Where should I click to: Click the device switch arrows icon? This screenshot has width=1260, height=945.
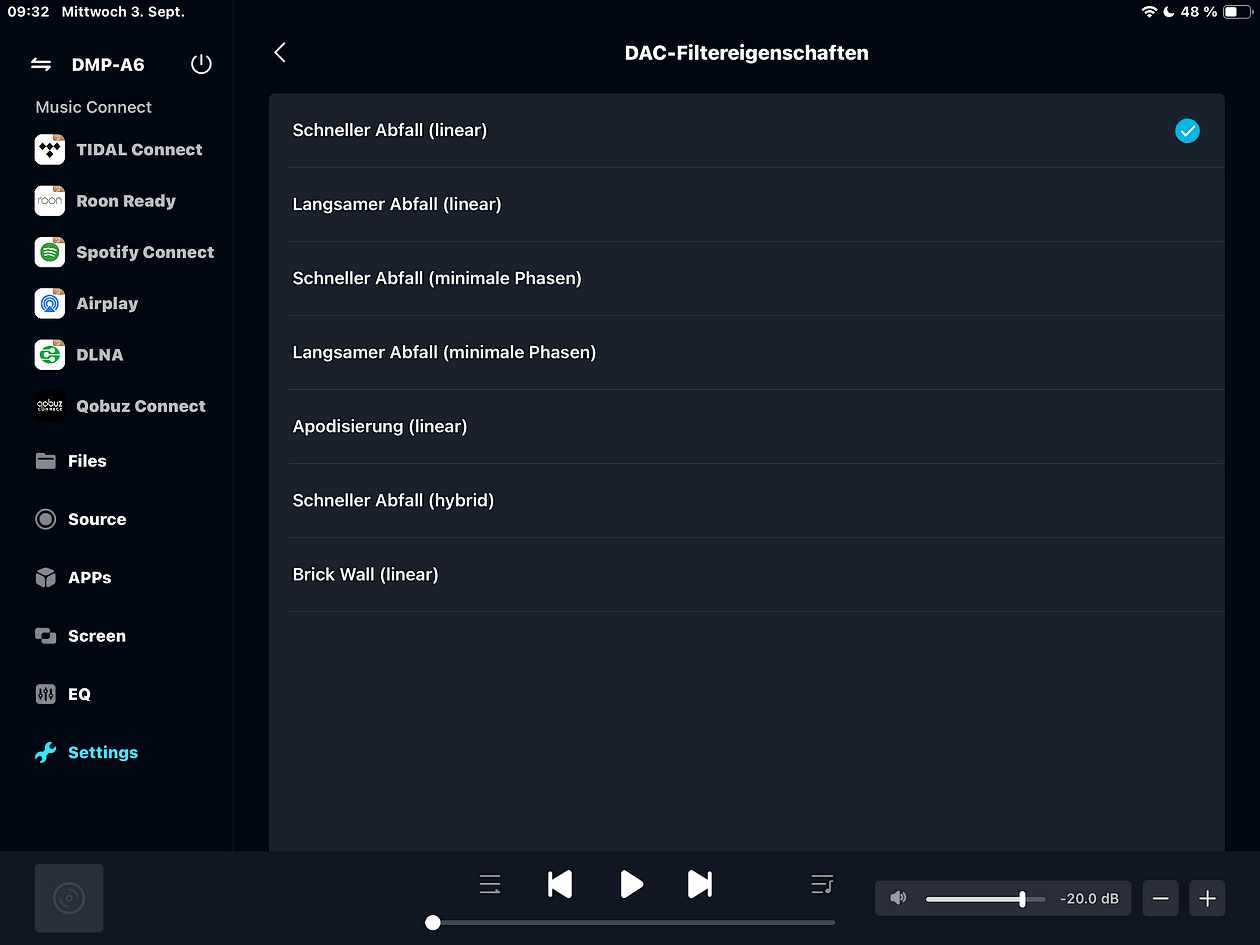pyautogui.click(x=41, y=65)
